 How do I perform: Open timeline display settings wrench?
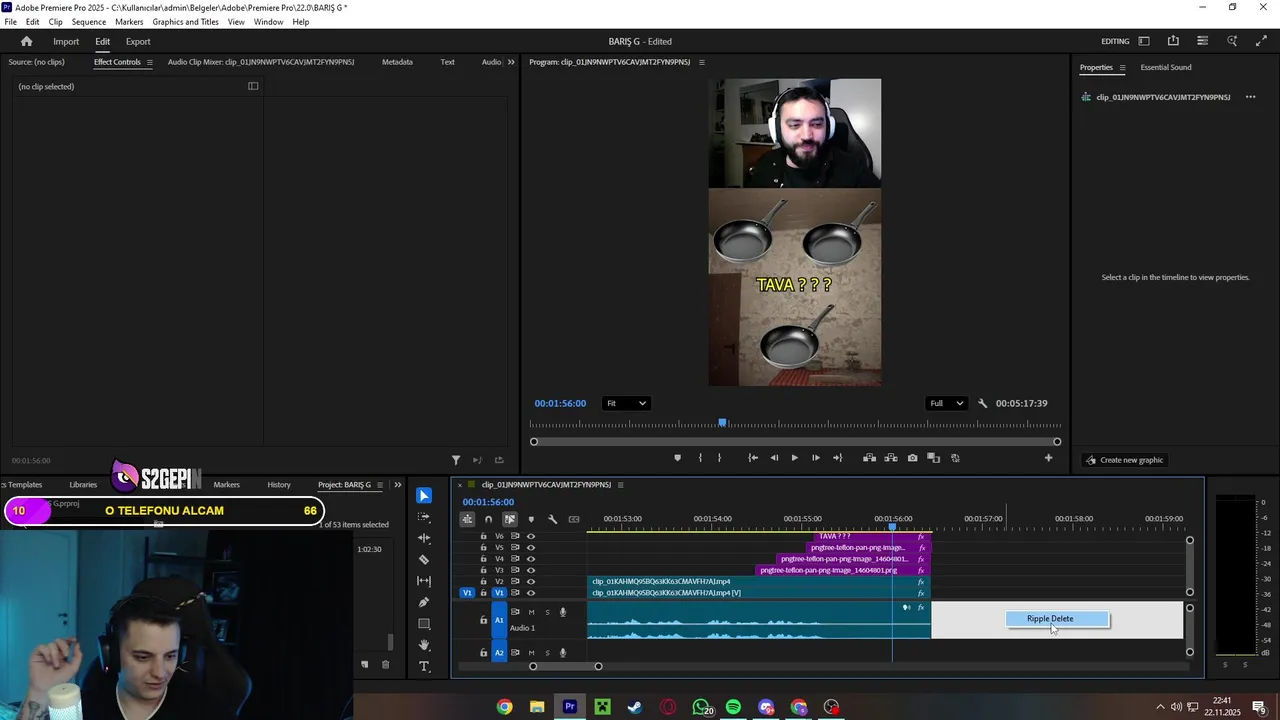[552, 519]
